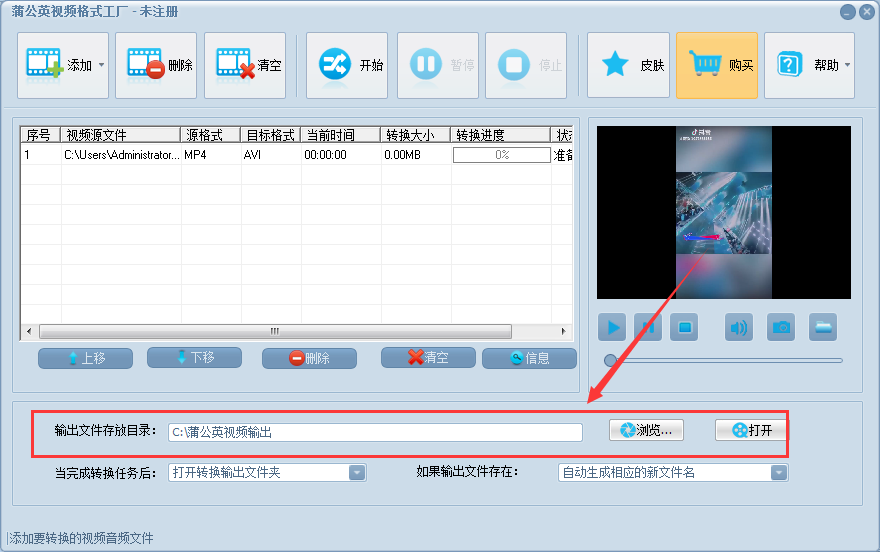Stop the preview playback
Viewport: 880px width, 552px height.
coord(685,327)
